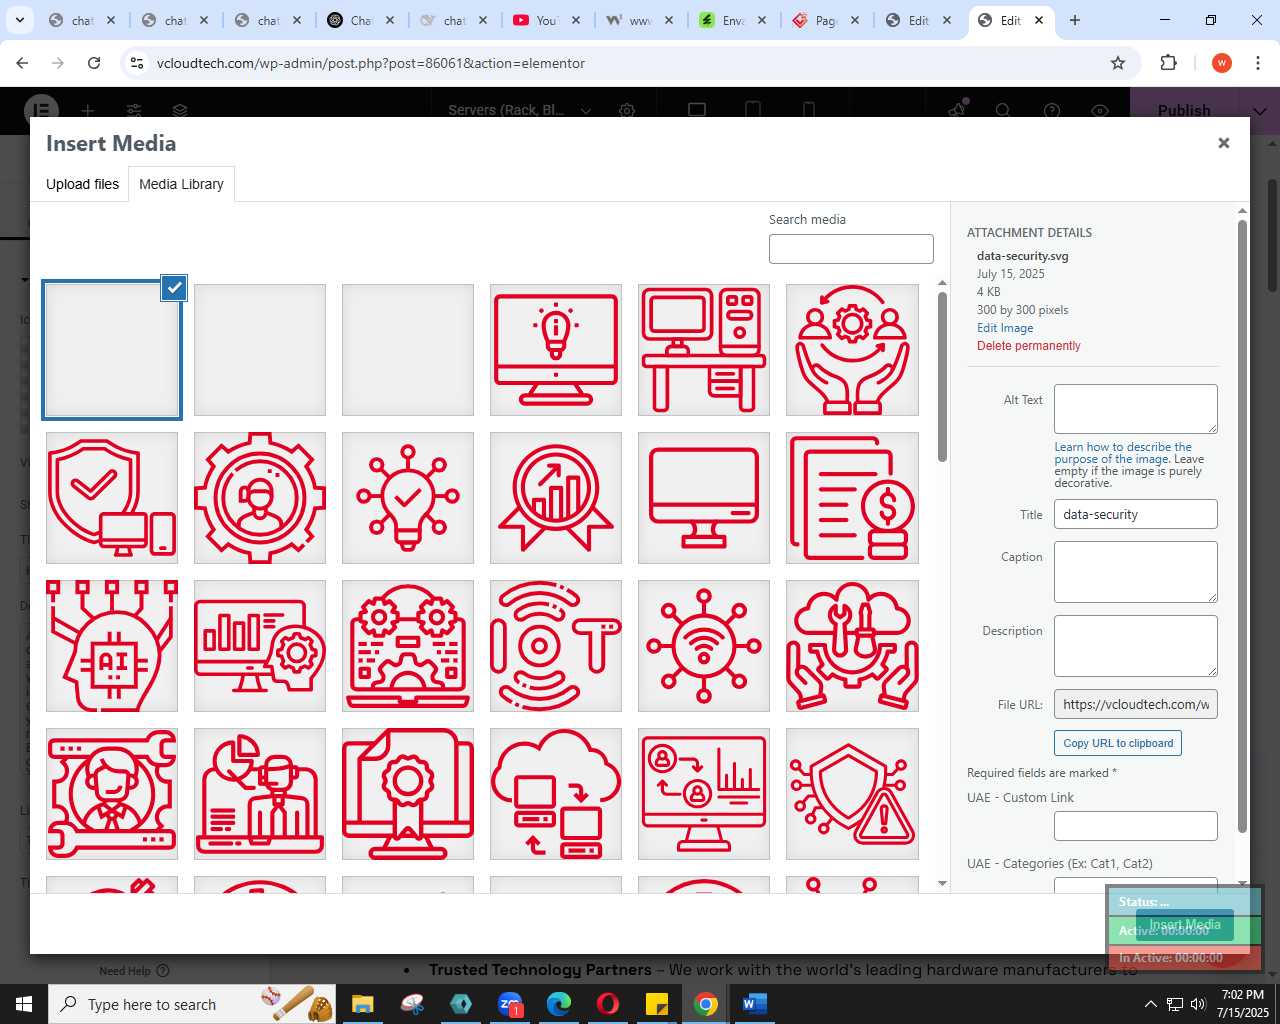Click the UAE - Custom Link field

pos(1136,826)
